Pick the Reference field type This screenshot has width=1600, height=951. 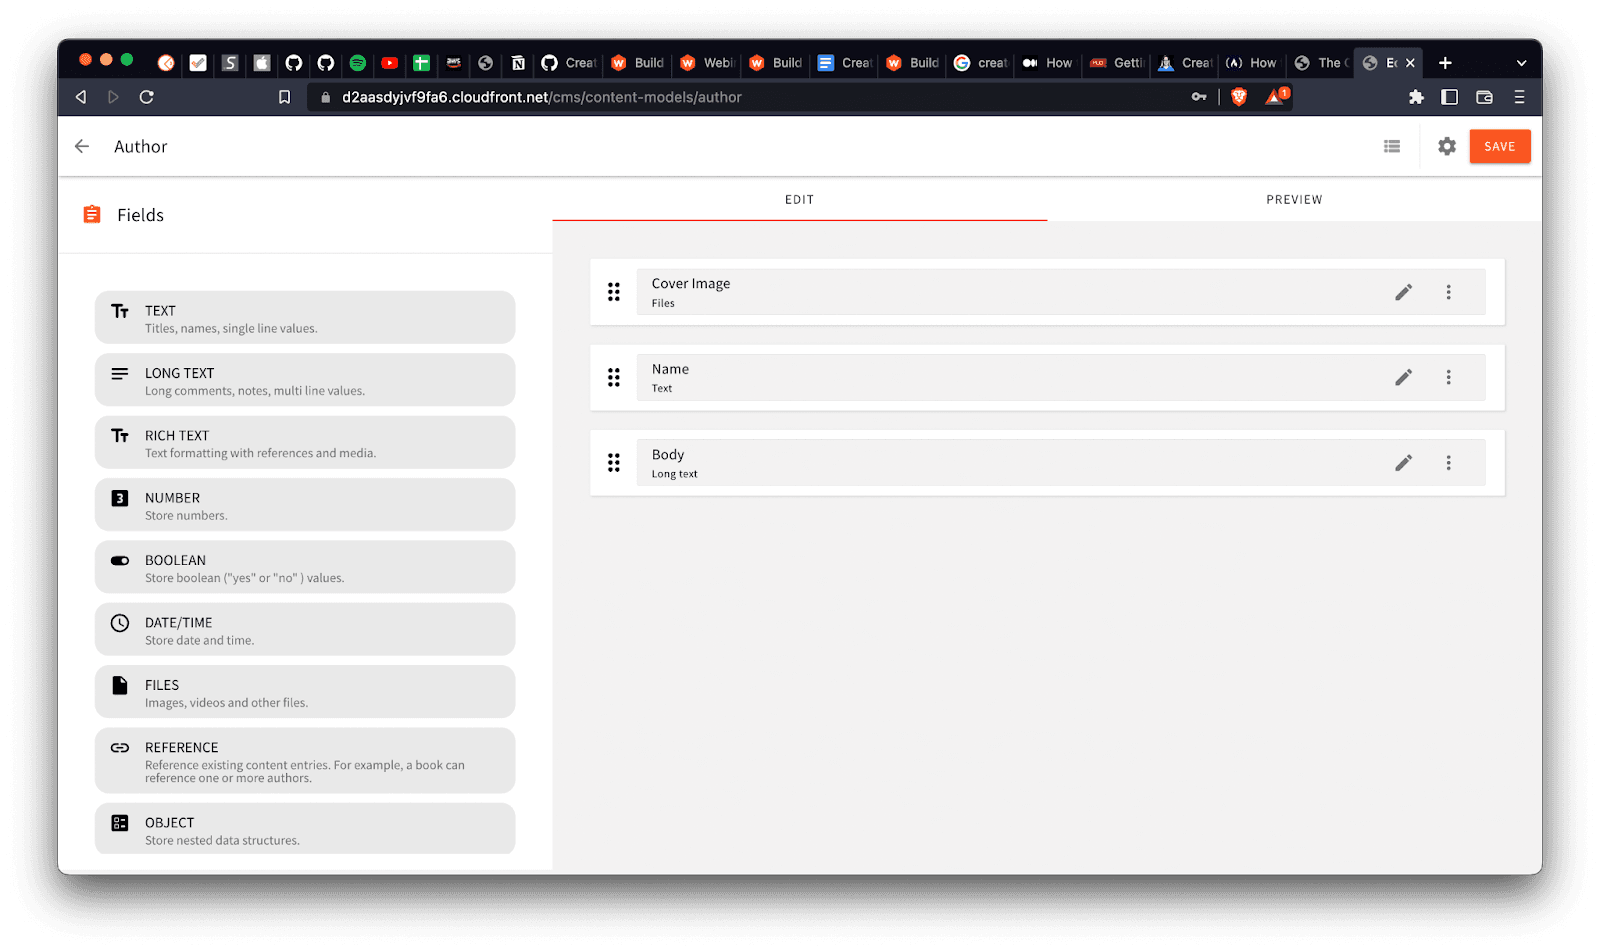coord(305,761)
